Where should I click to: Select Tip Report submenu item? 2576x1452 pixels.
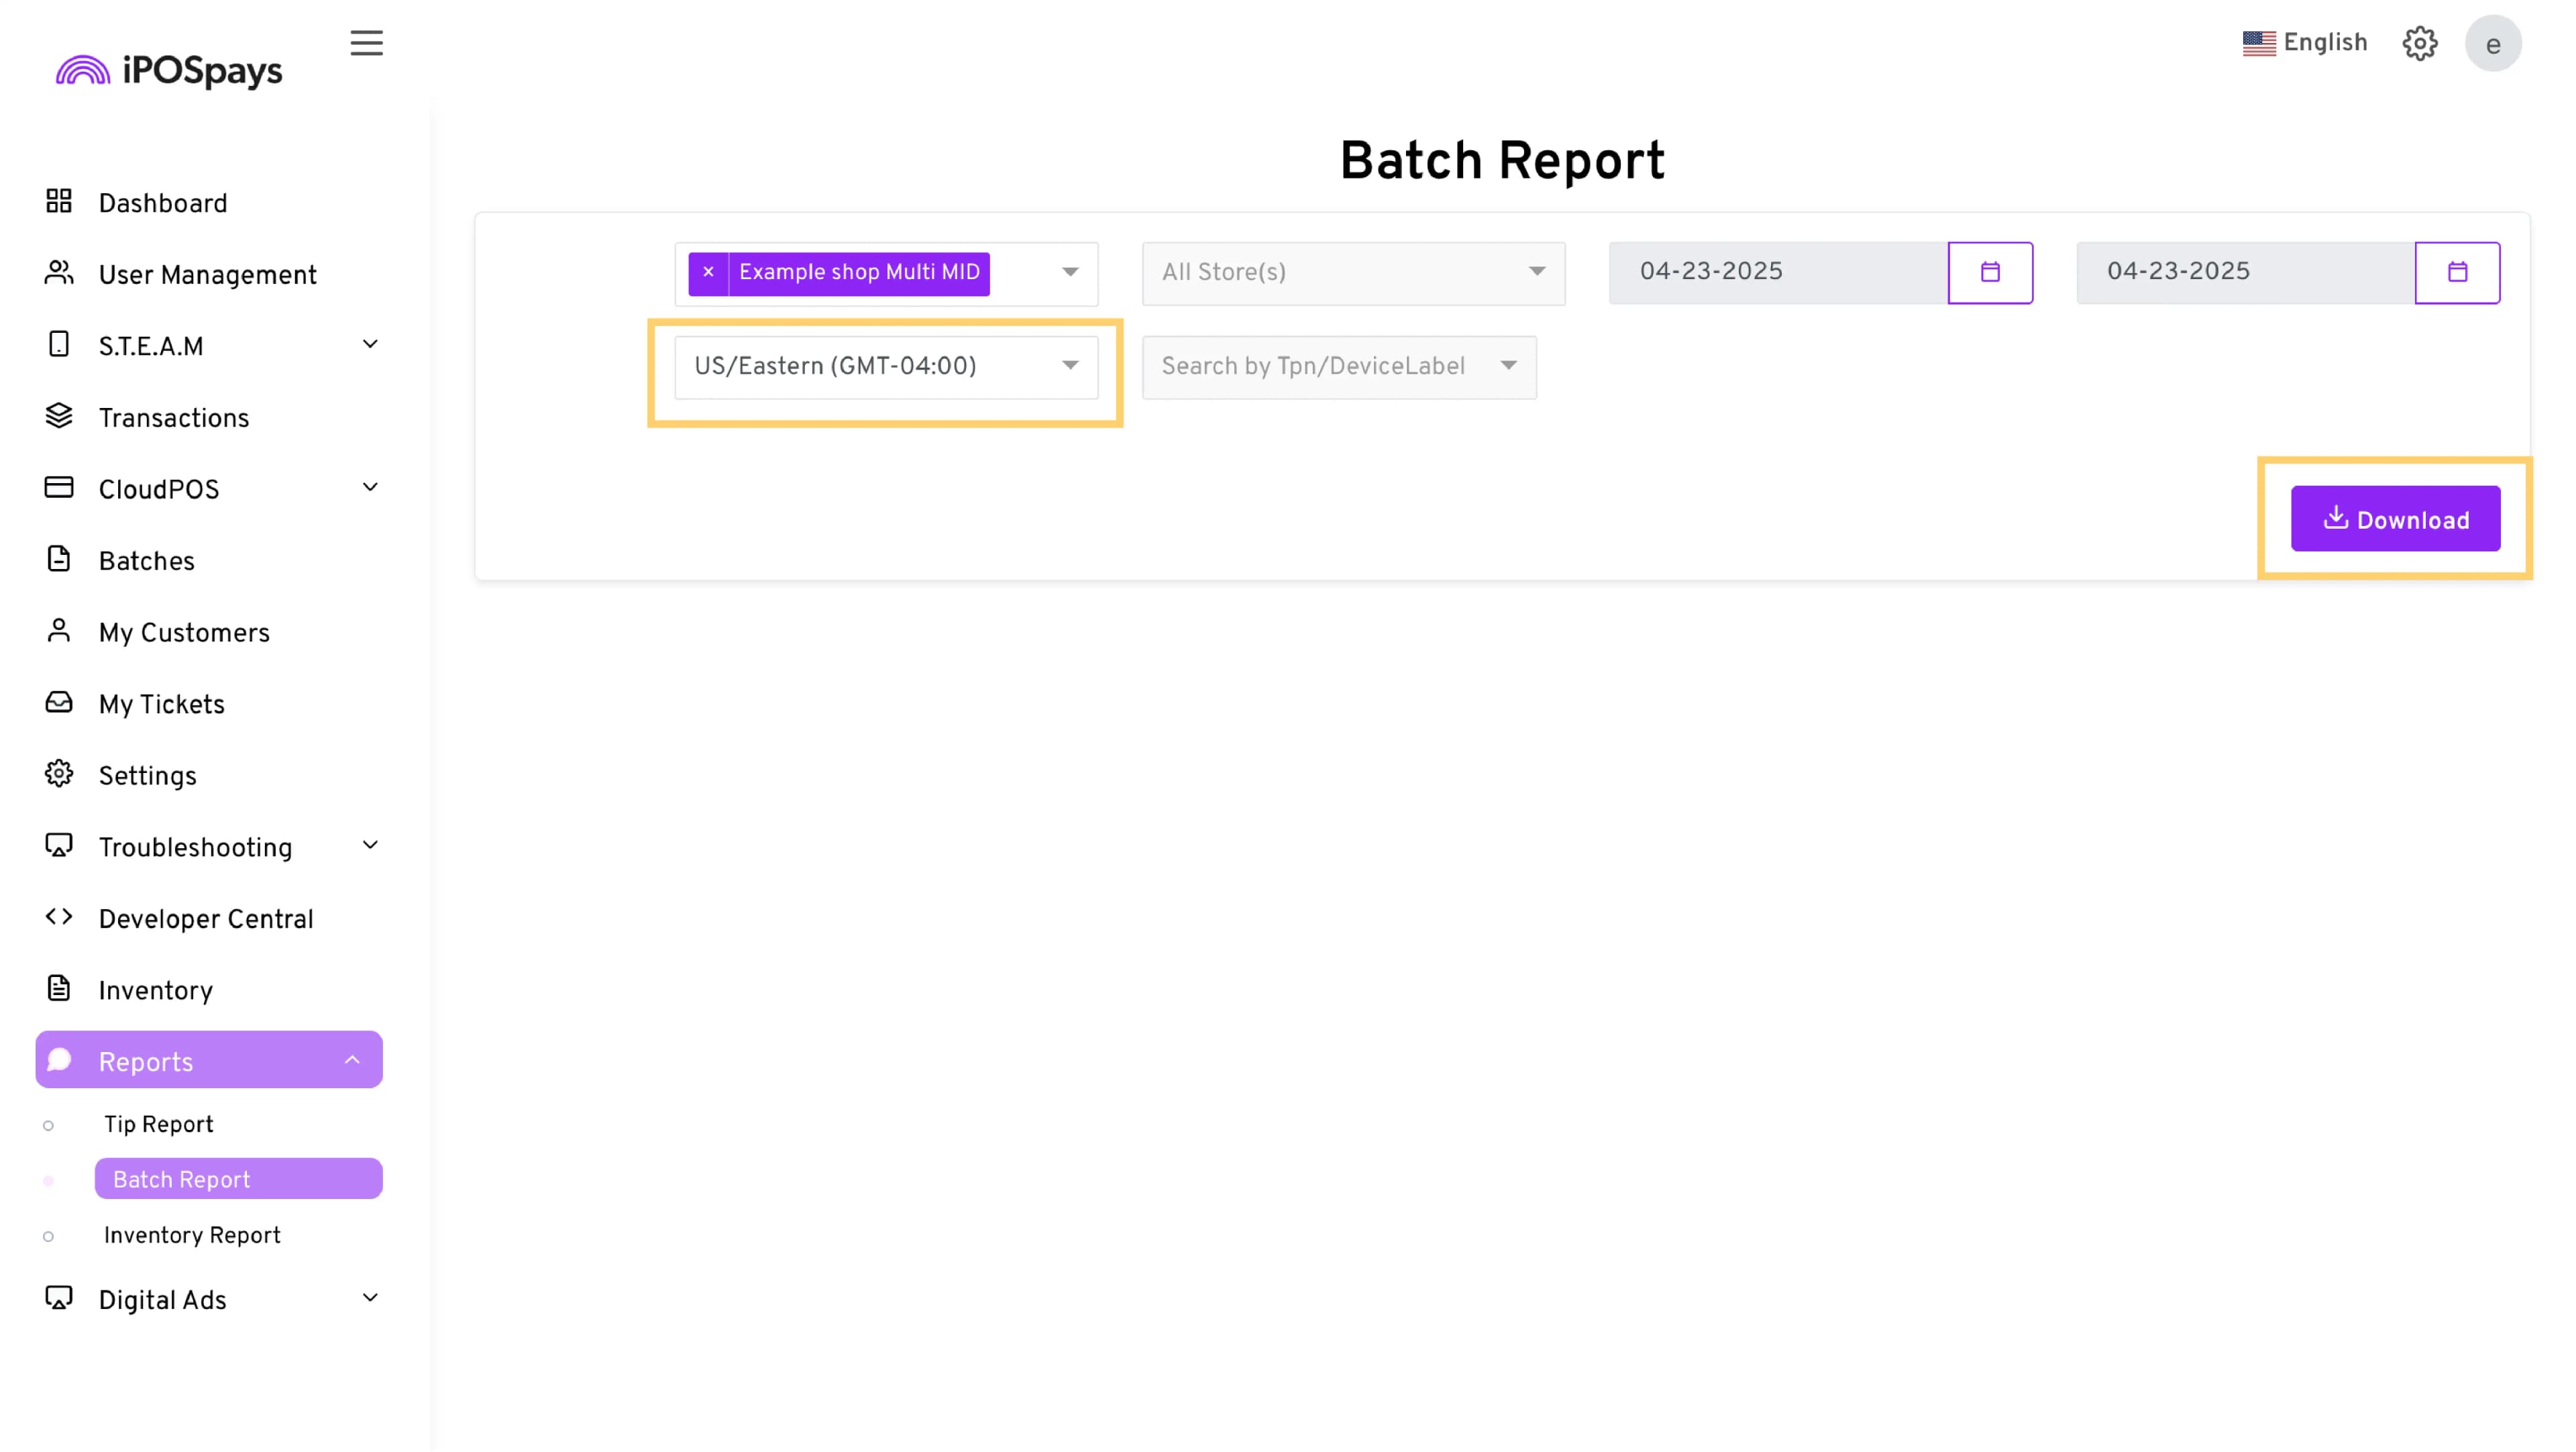(x=159, y=1124)
